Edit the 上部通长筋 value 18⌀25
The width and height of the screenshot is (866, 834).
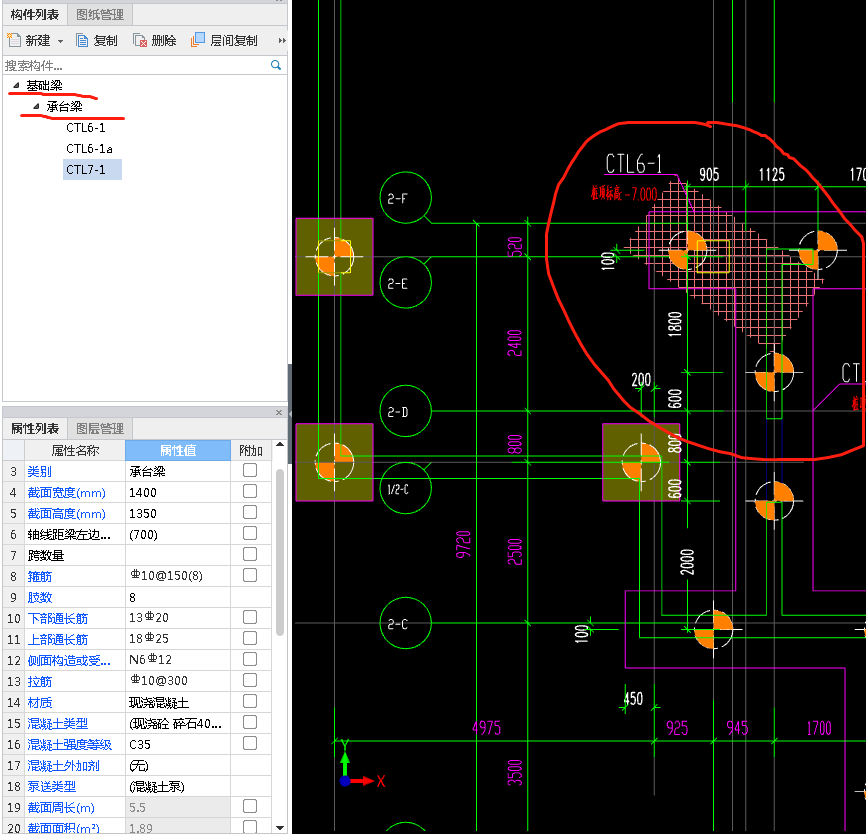tap(178, 640)
